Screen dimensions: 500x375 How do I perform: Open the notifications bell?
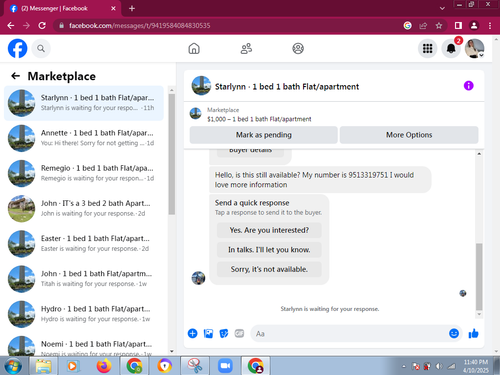[x=451, y=49]
